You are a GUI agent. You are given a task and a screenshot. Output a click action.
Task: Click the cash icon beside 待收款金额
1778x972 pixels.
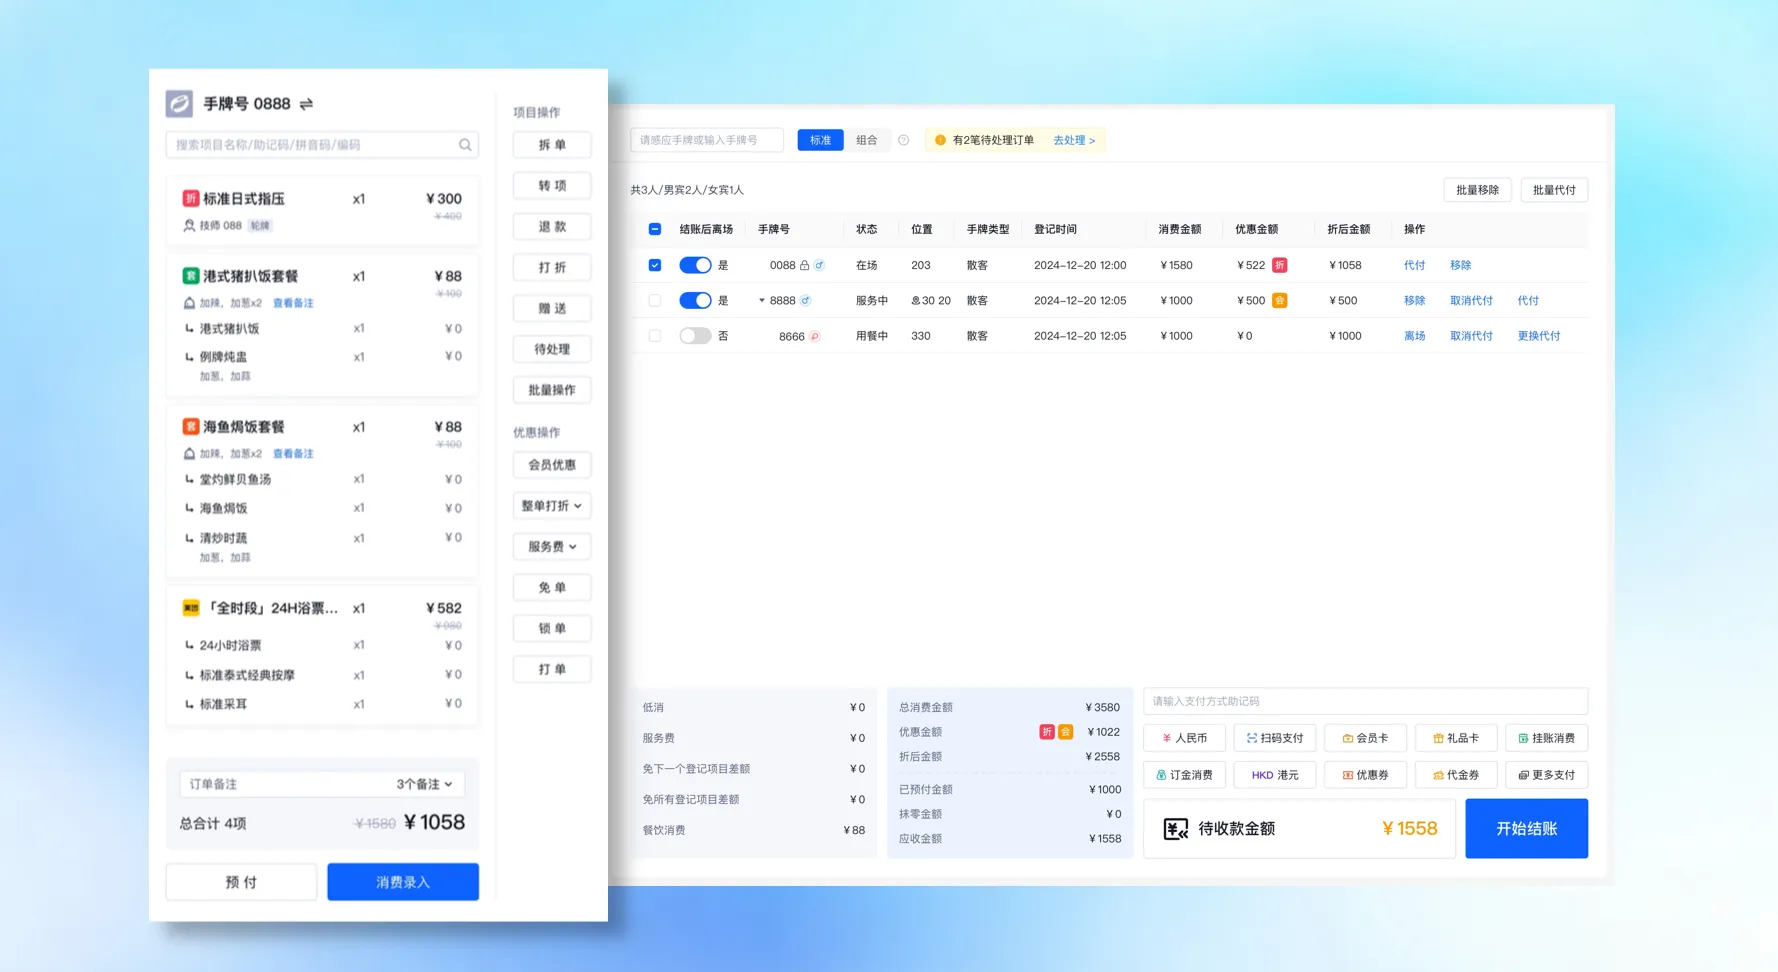click(x=1176, y=828)
